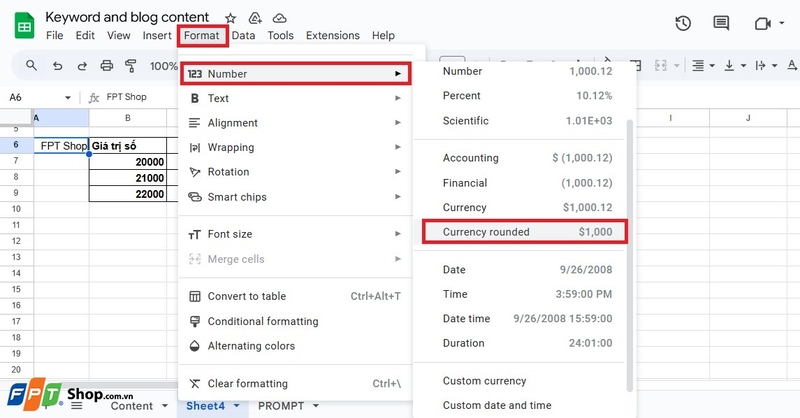800x418 pixels.
Task: Click the formula bar containing FPT Shop
Action: pyautogui.click(x=127, y=97)
